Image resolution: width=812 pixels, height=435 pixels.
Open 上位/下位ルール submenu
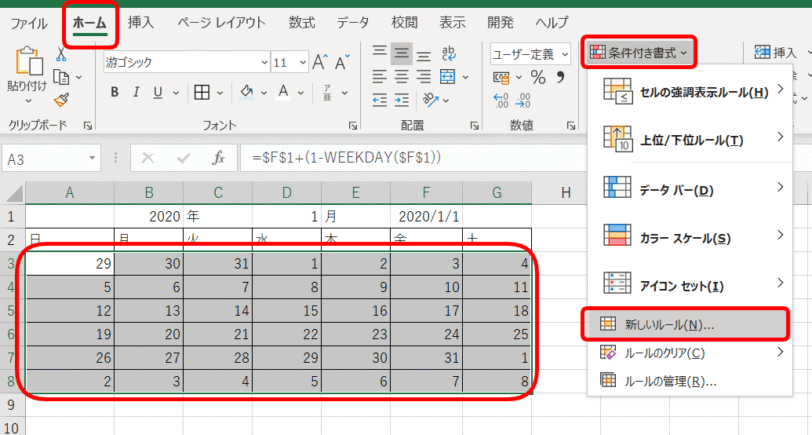690,140
